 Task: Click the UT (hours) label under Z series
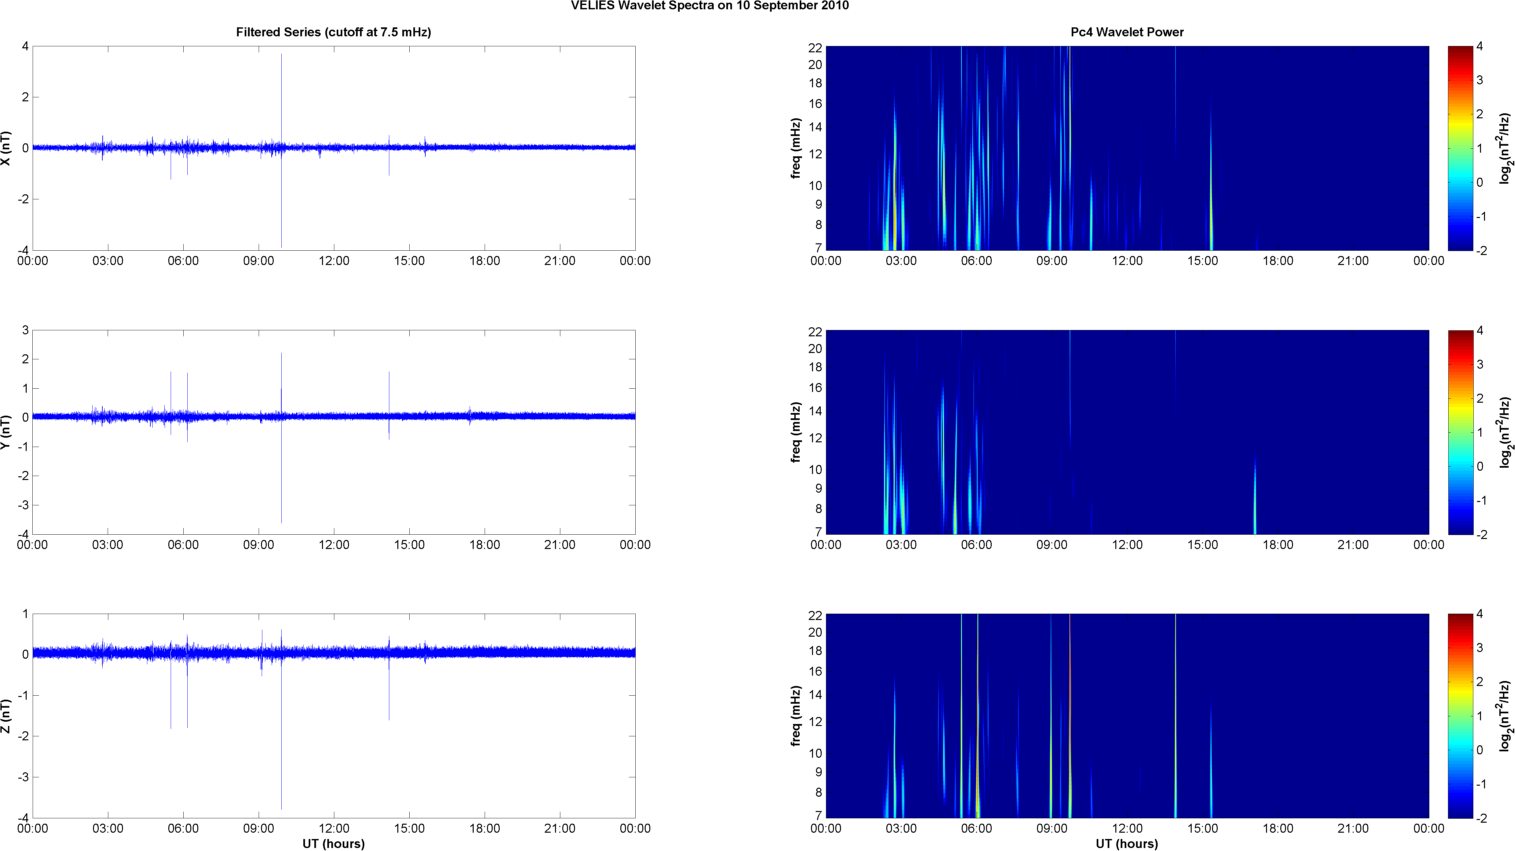coord(333,844)
